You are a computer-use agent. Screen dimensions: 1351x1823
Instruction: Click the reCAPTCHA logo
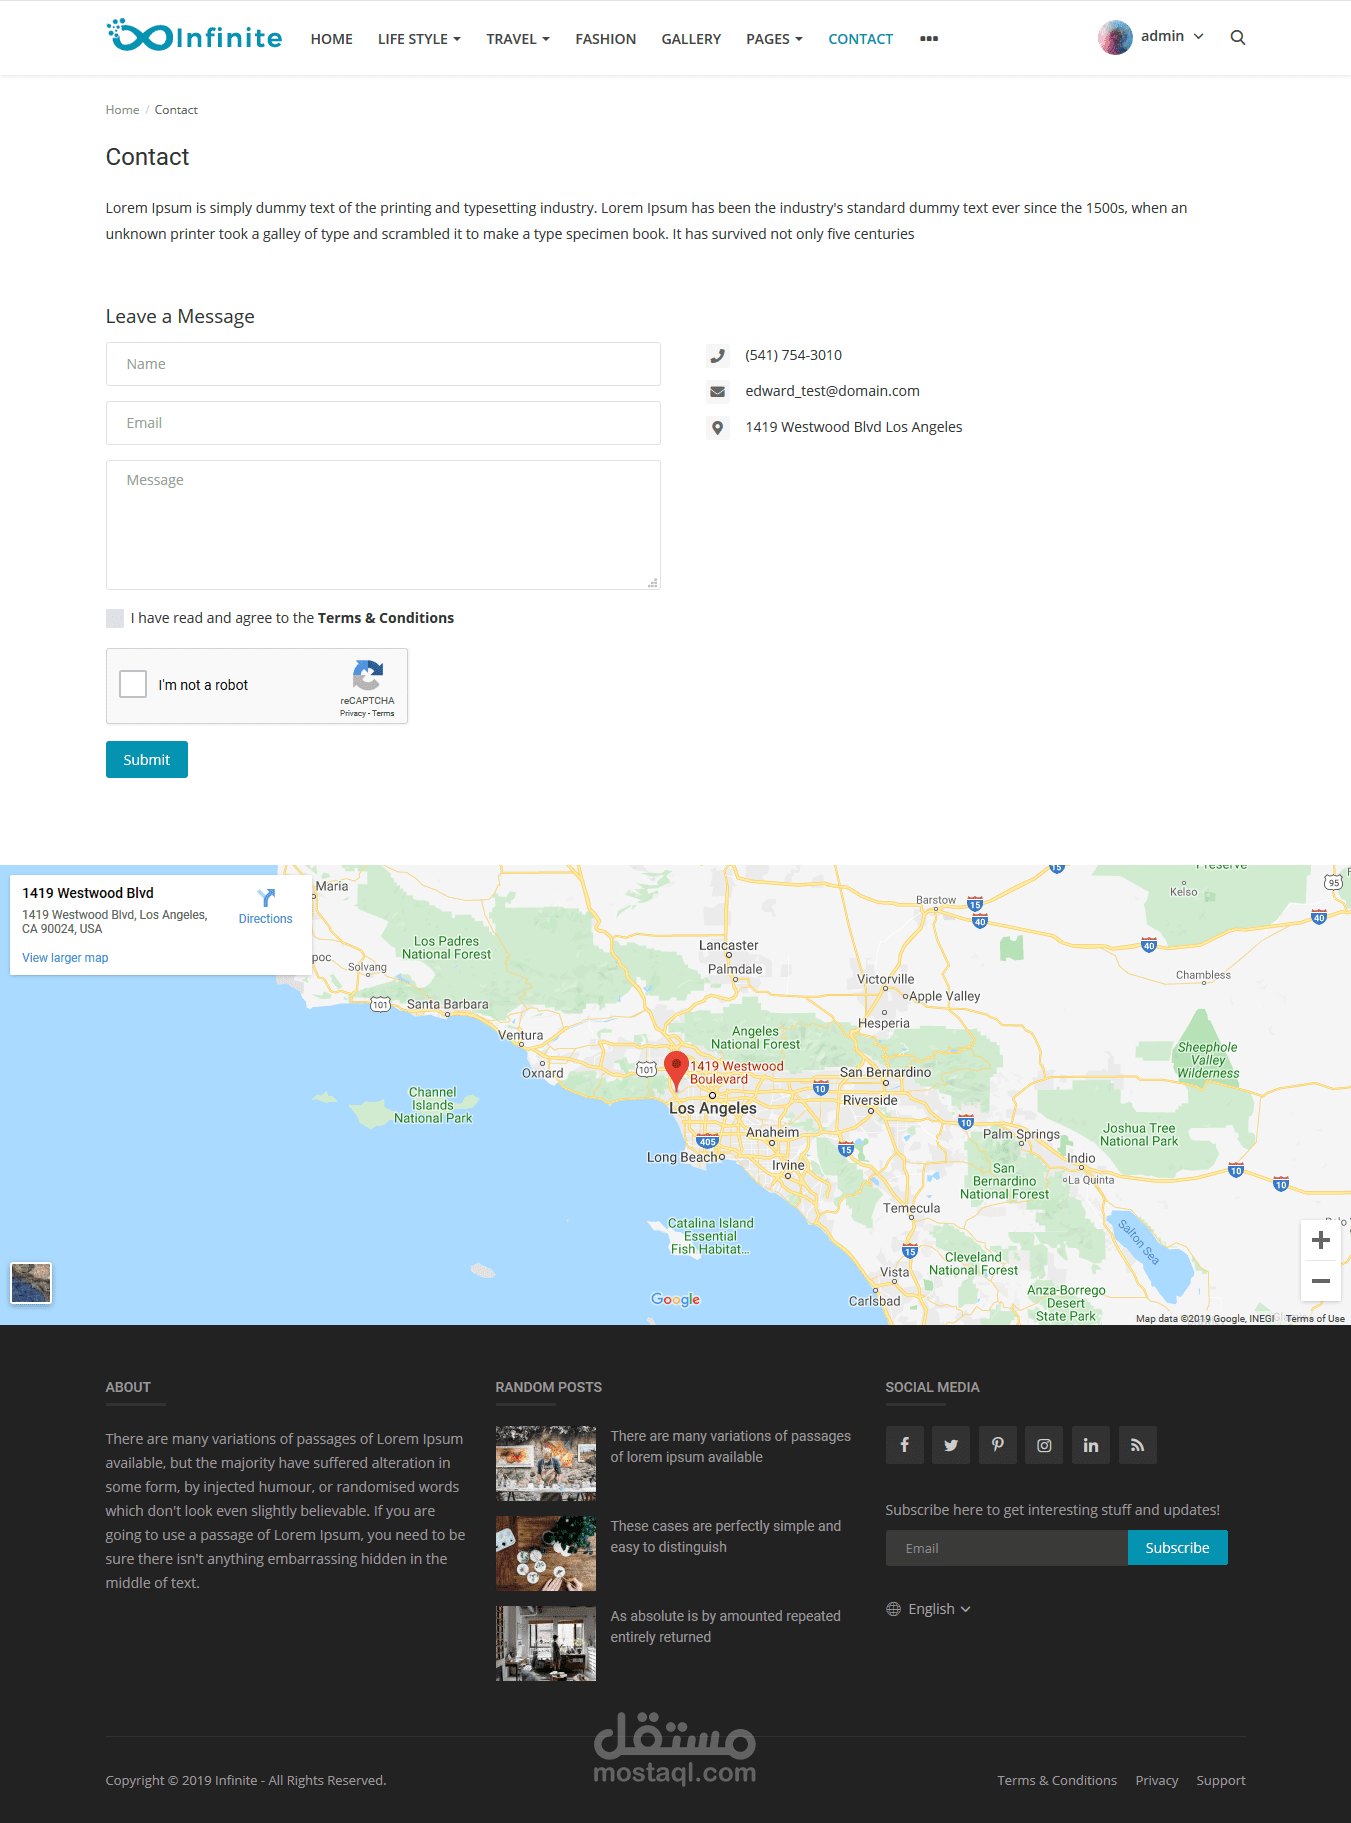368,675
